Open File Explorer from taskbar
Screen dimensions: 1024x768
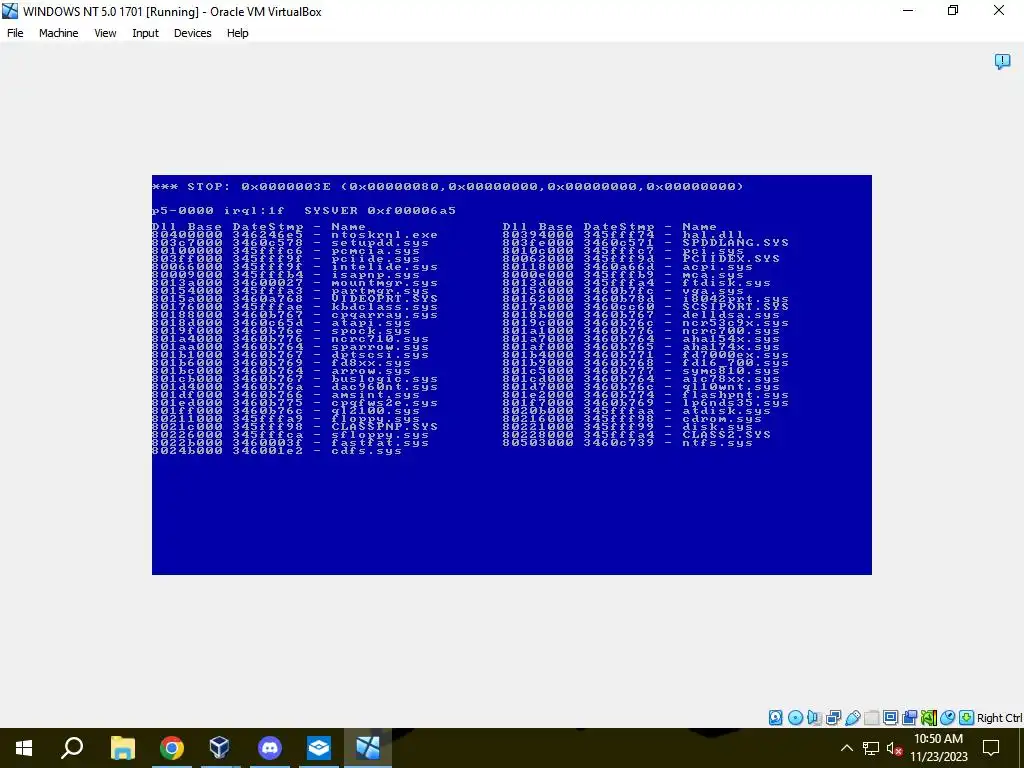[122, 748]
